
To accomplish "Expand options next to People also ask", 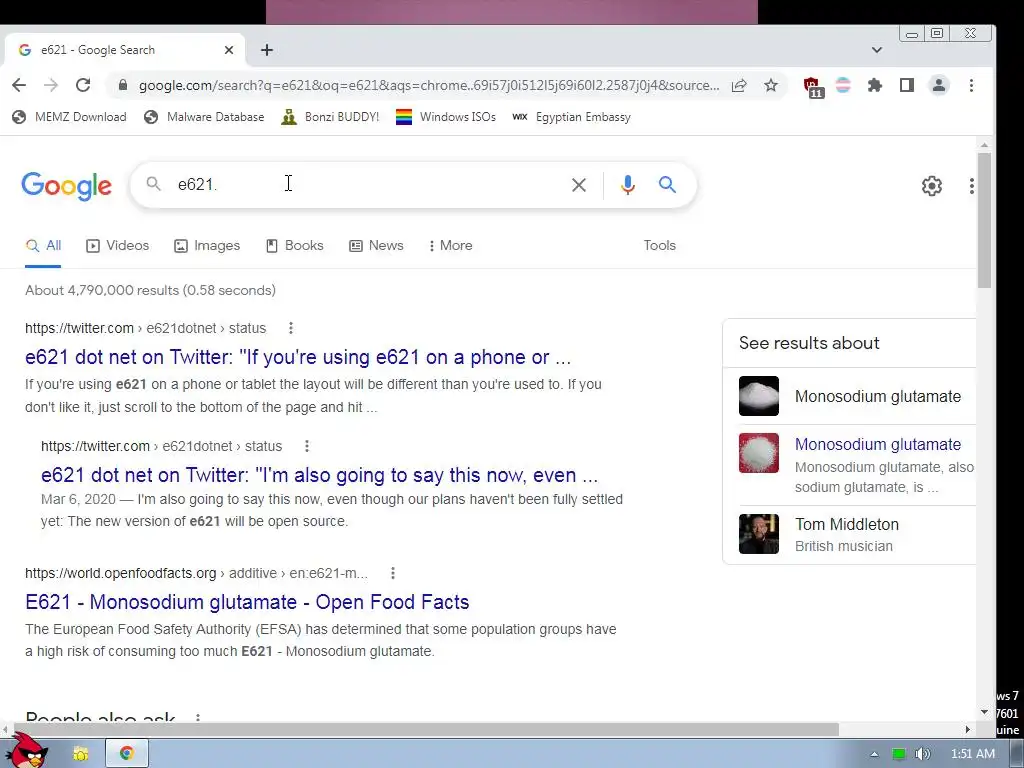I will tap(198, 718).
